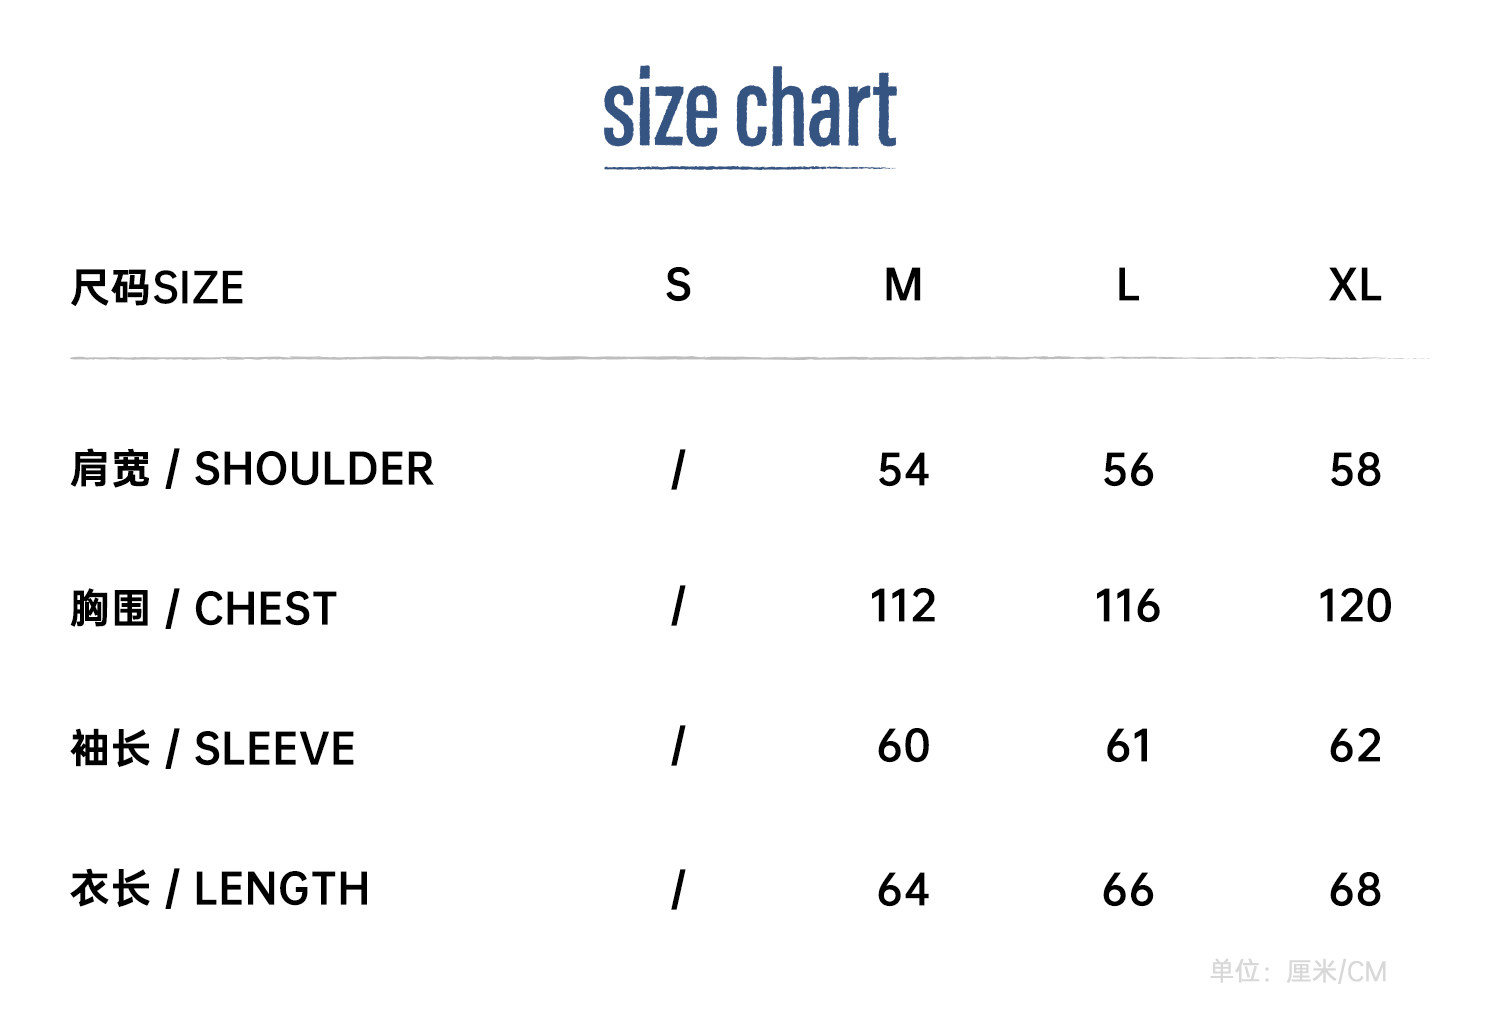Screen dimensions: 1500x1021
Task: Click the 单位：厘米/CM unit note
Action: (1298, 971)
